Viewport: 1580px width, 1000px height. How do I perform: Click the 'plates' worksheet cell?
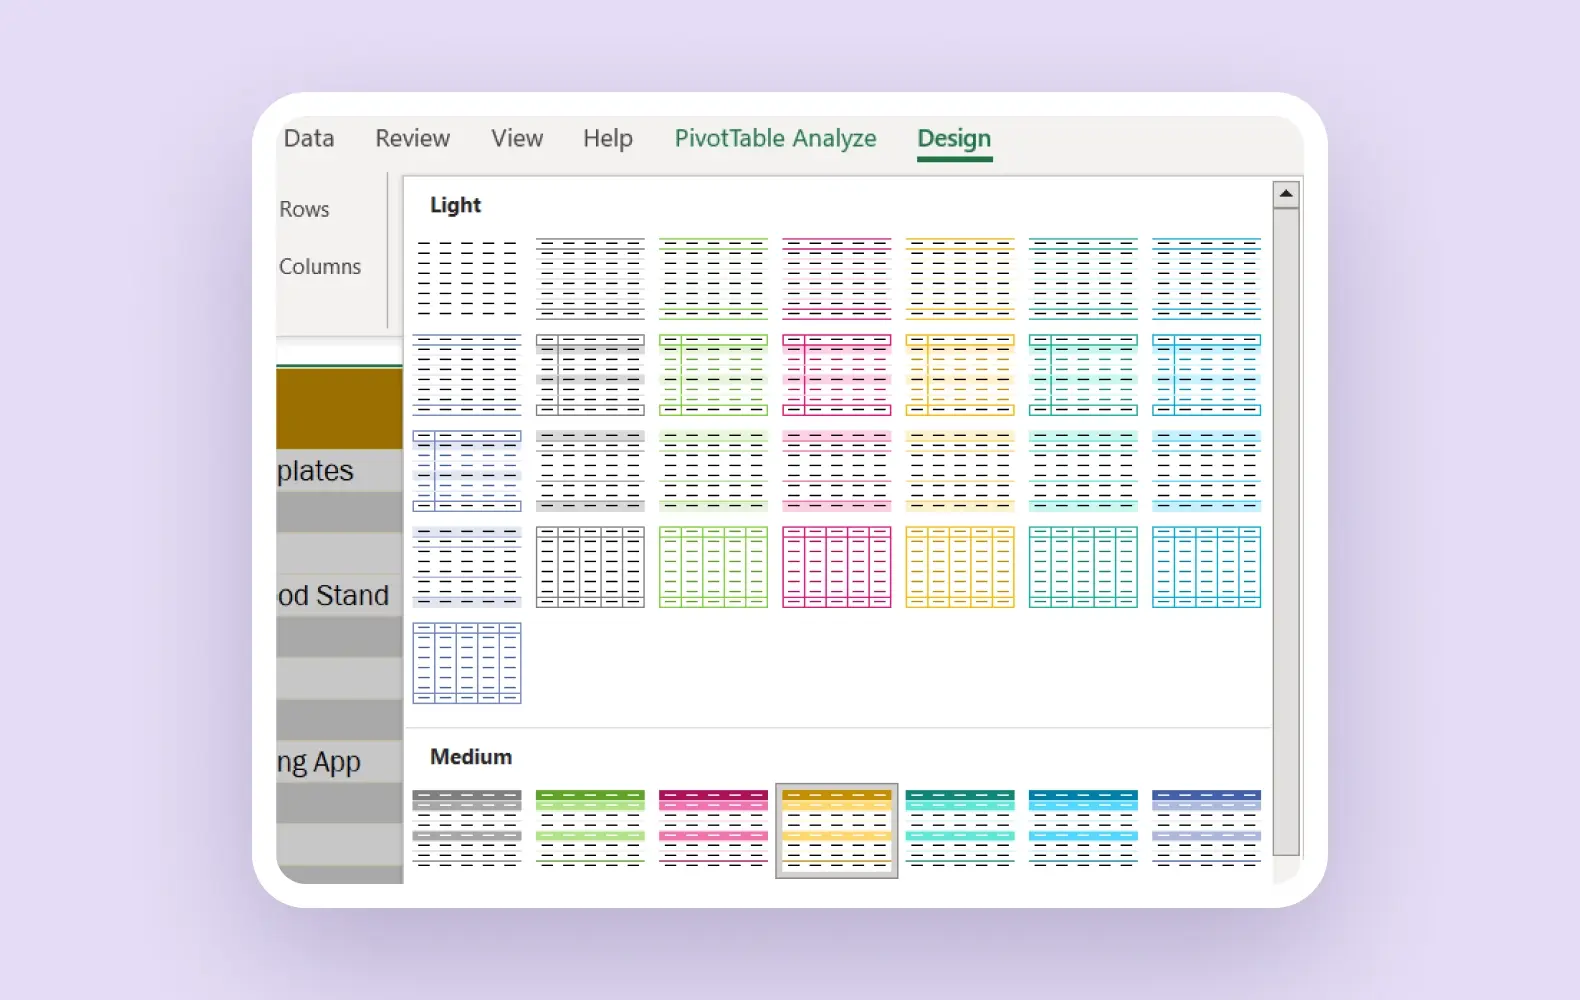pyautogui.click(x=339, y=470)
